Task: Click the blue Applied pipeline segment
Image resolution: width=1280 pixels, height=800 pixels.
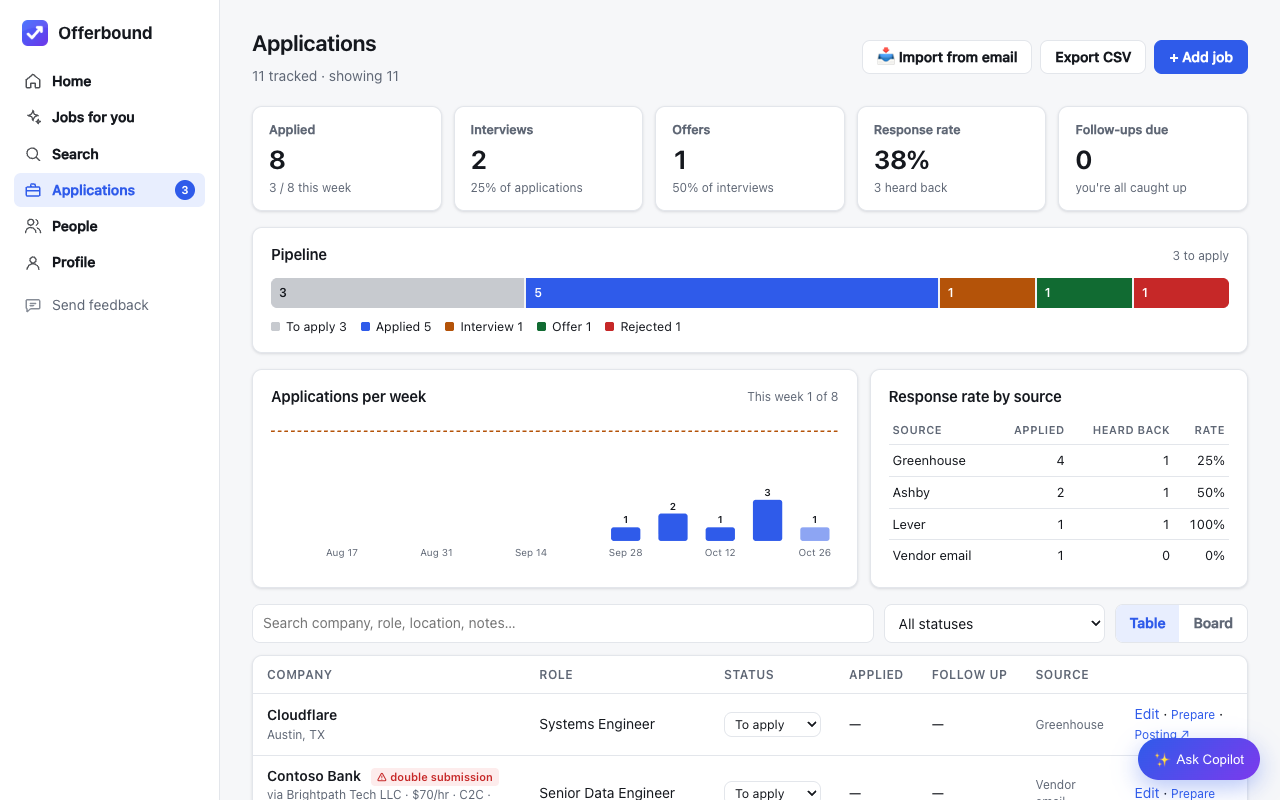Action: 732,293
